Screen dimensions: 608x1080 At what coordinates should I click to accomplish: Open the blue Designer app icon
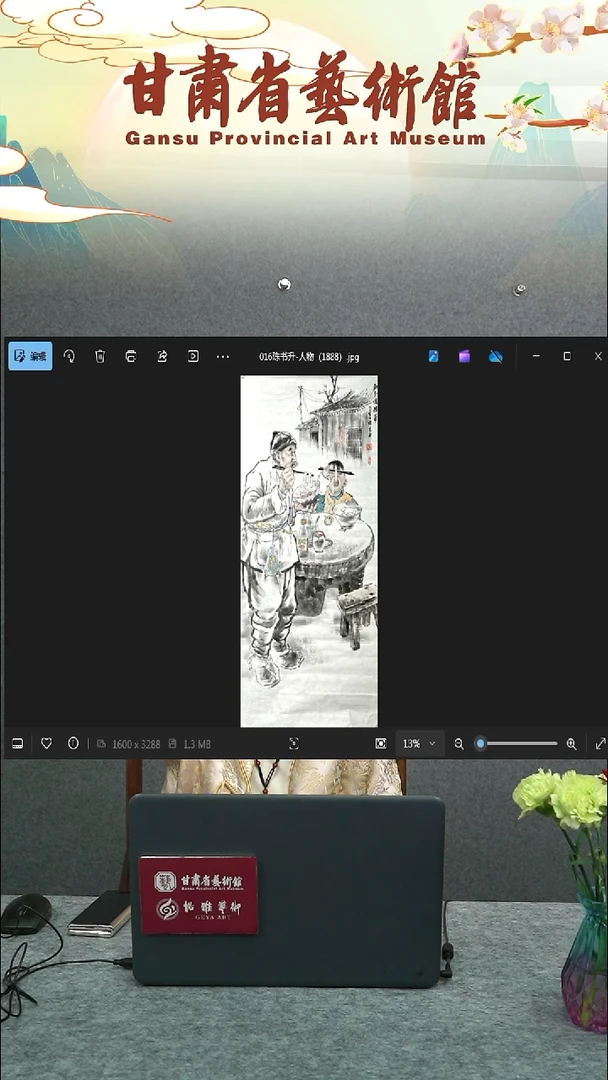(434, 356)
